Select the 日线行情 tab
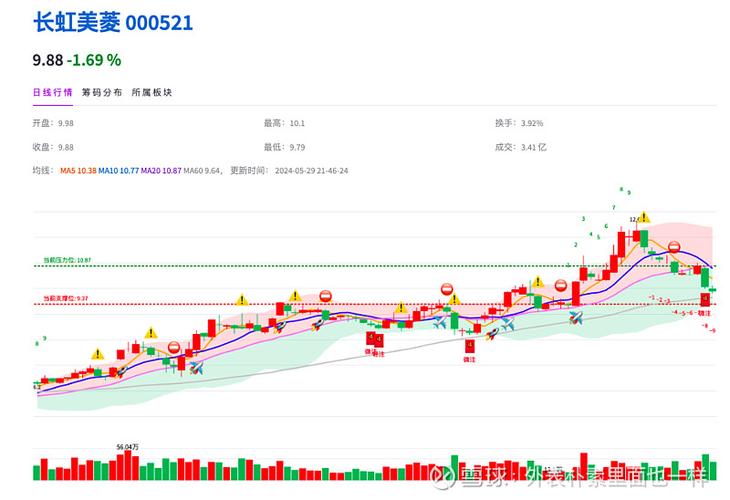Viewport: 730px width, 500px height. point(53,92)
